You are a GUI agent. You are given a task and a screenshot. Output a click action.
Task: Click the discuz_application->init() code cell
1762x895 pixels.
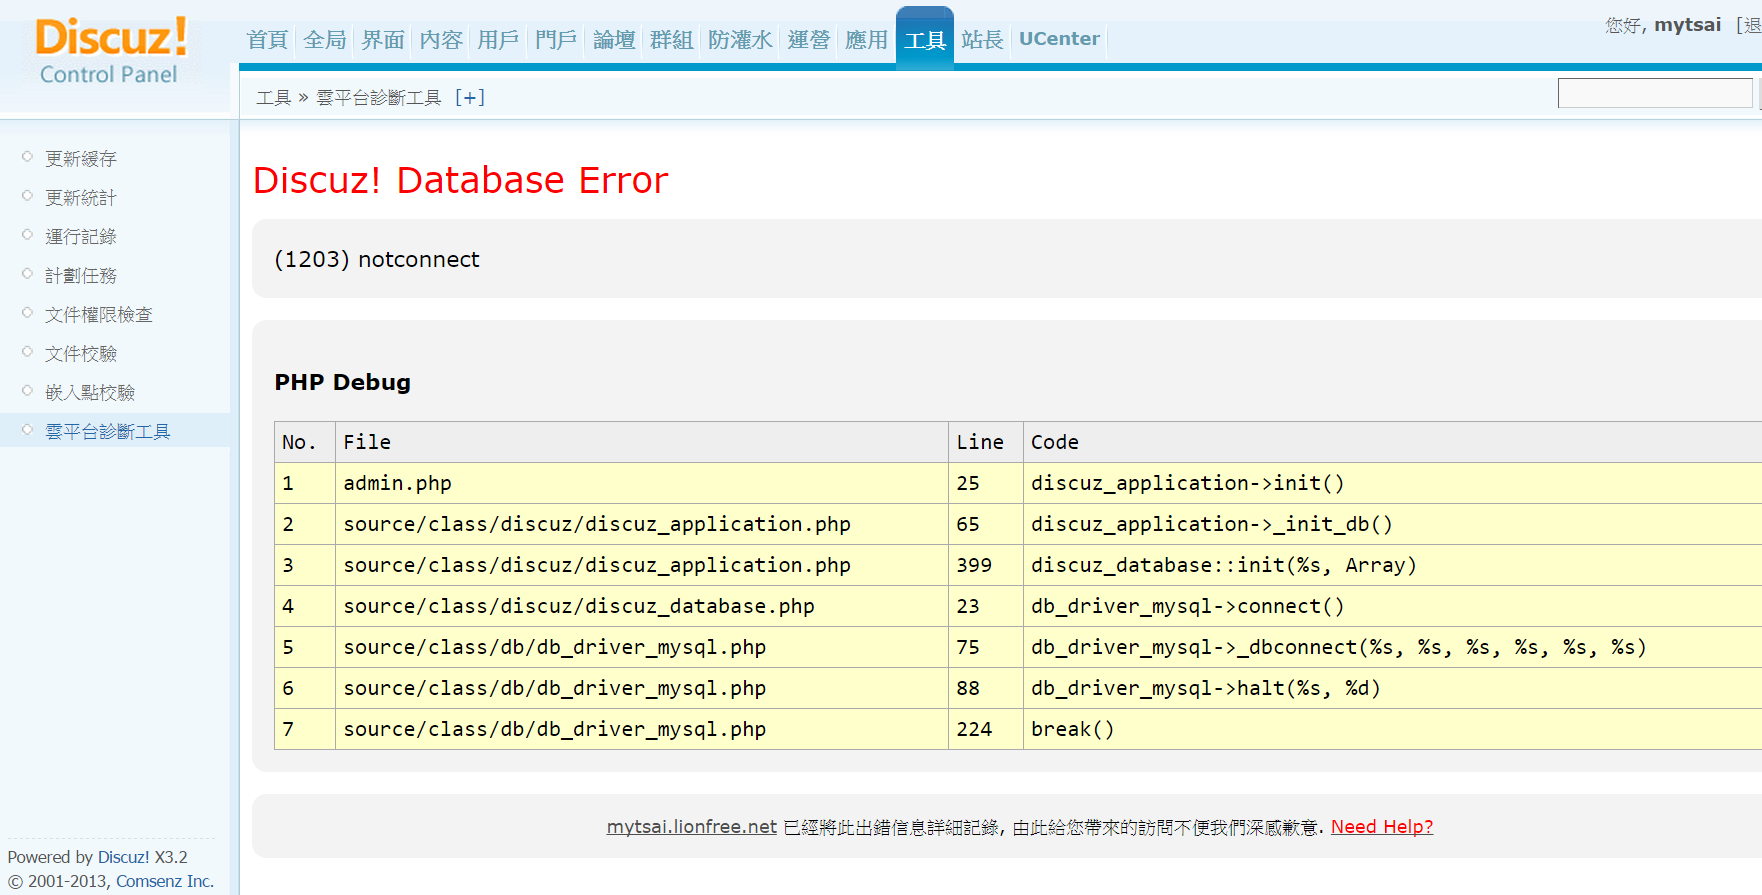coord(1392,483)
